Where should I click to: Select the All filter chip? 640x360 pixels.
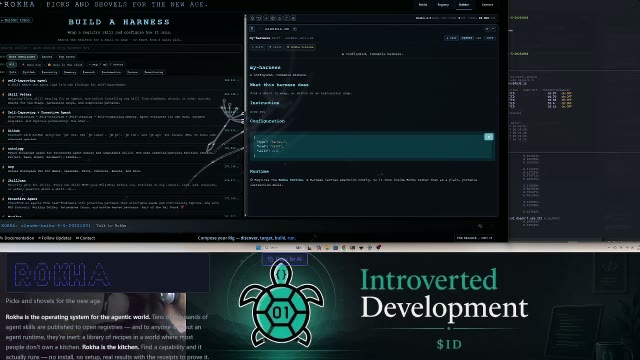click(12, 64)
